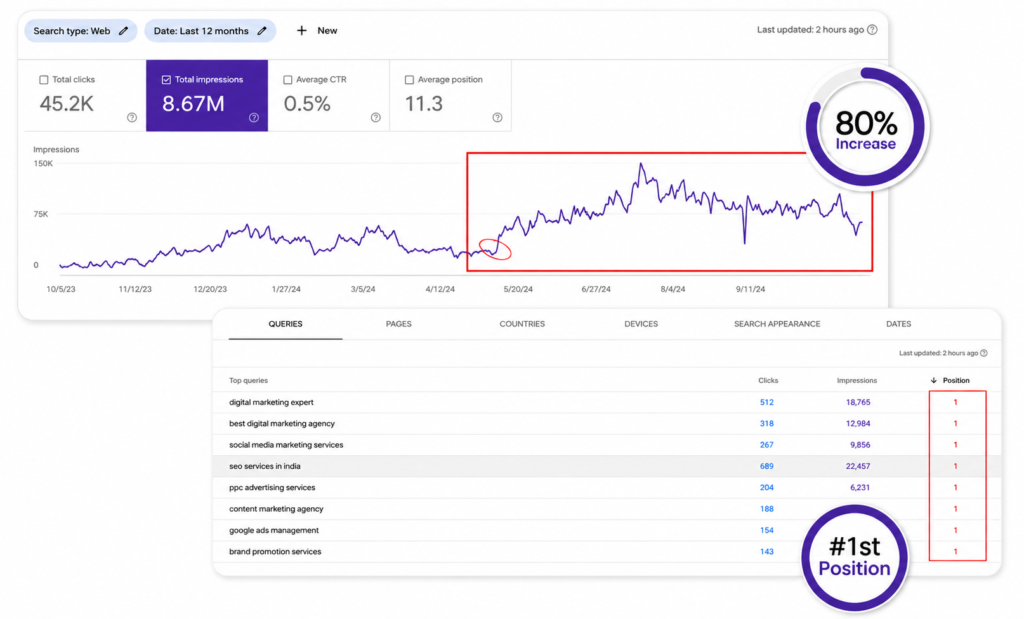Open help icon in Total clicks card
The image size is (1024, 619).
coord(132,118)
